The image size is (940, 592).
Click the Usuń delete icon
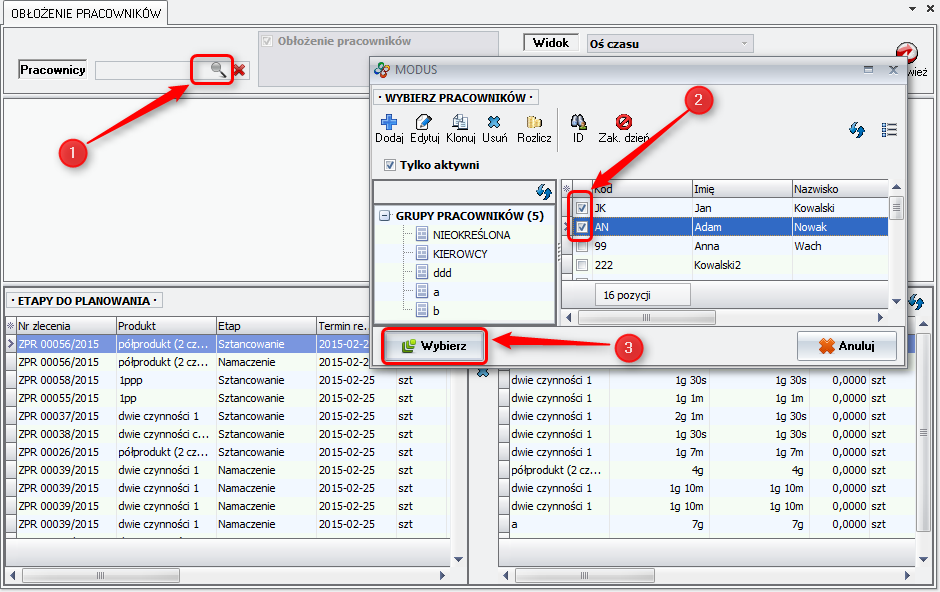pos(494,121)
